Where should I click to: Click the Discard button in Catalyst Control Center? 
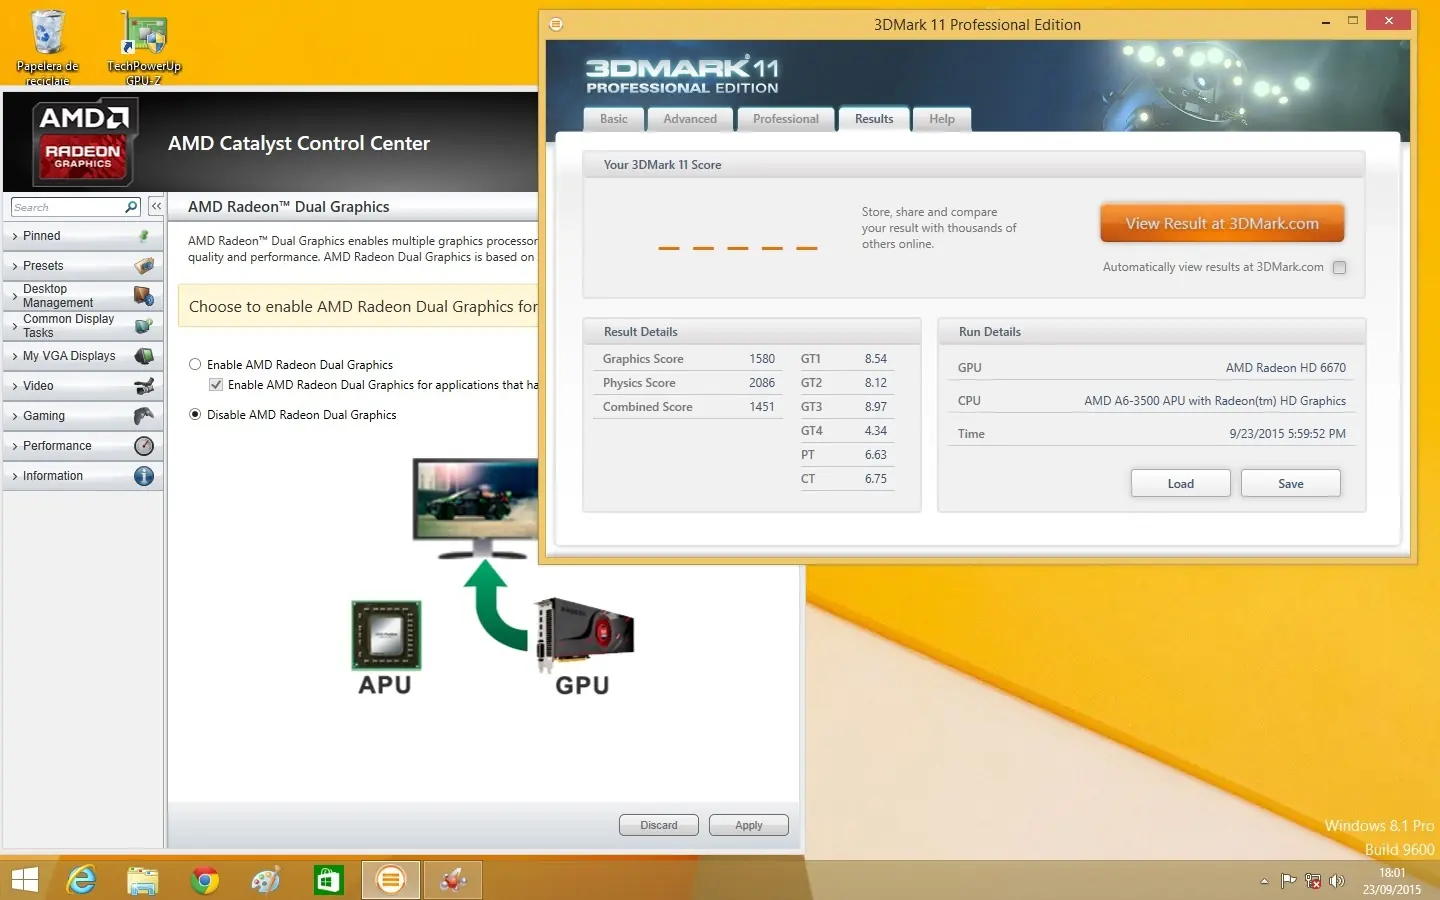(659, 825)
